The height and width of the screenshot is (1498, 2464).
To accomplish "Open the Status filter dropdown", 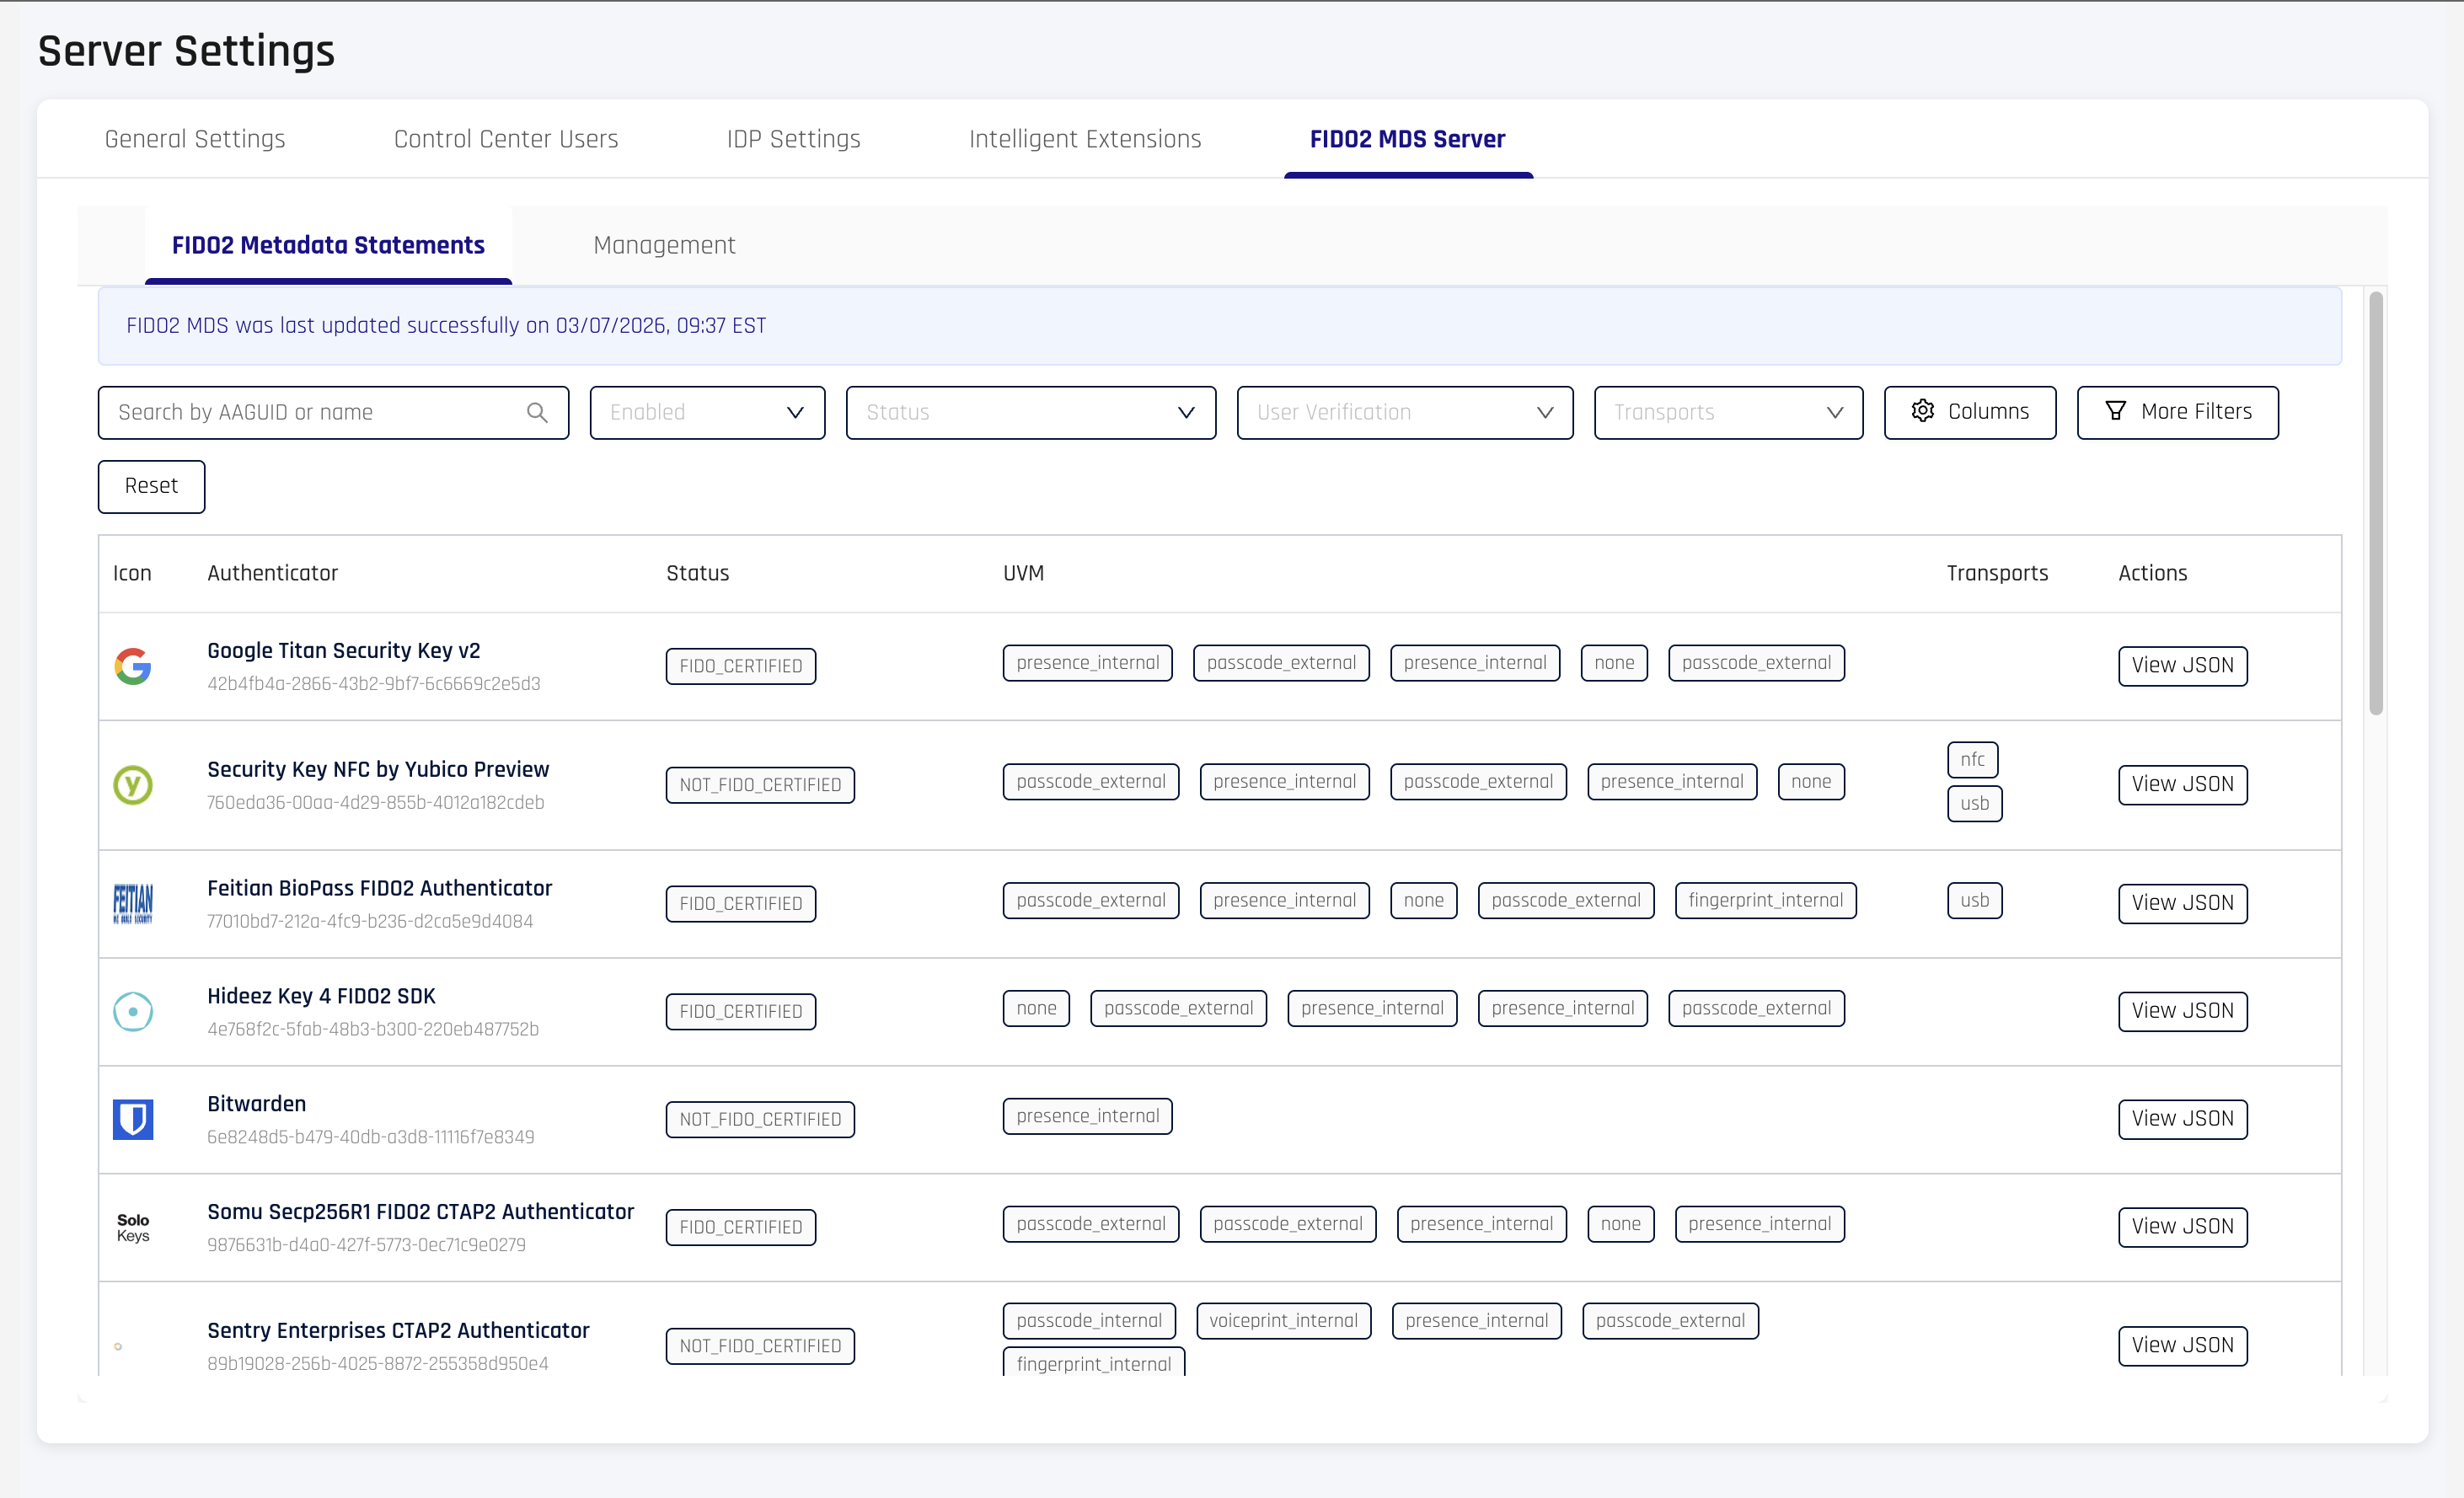I will tap(1030, 413).
